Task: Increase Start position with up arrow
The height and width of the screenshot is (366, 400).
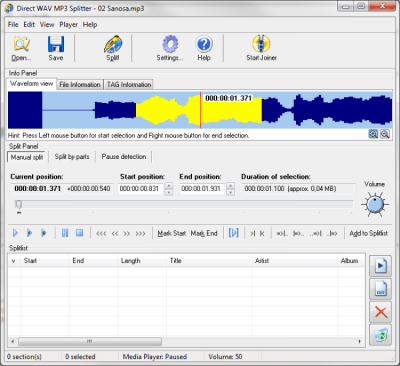Action: point(169,186)
